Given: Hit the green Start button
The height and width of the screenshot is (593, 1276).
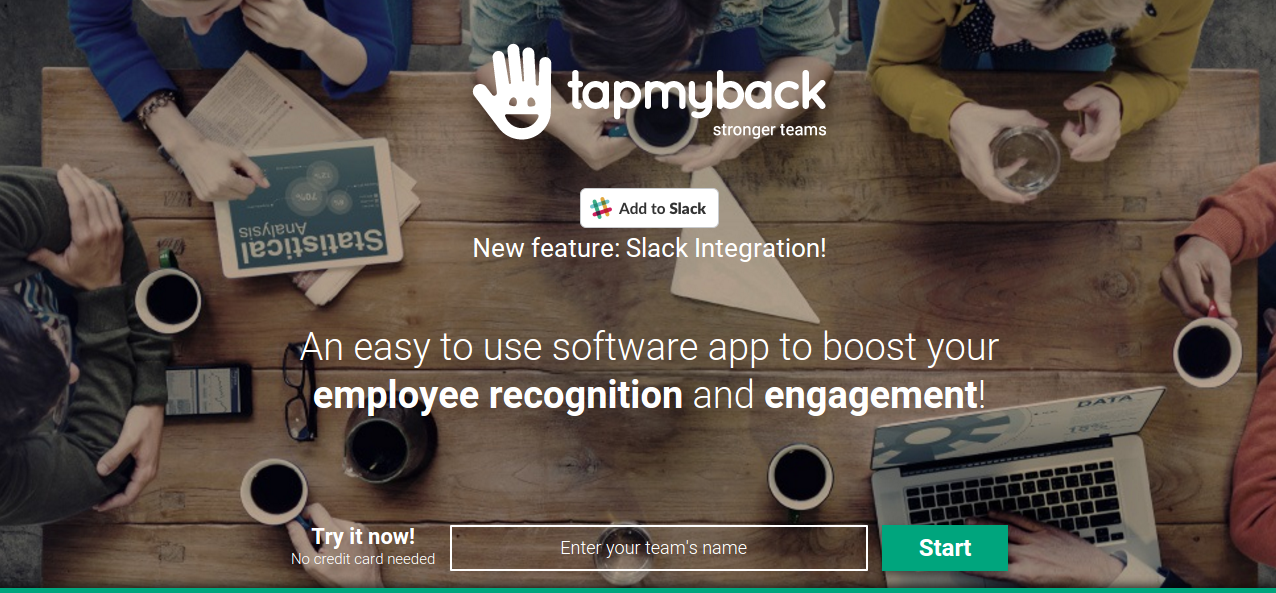Looking at the screenshot, I should click(944, 548).
